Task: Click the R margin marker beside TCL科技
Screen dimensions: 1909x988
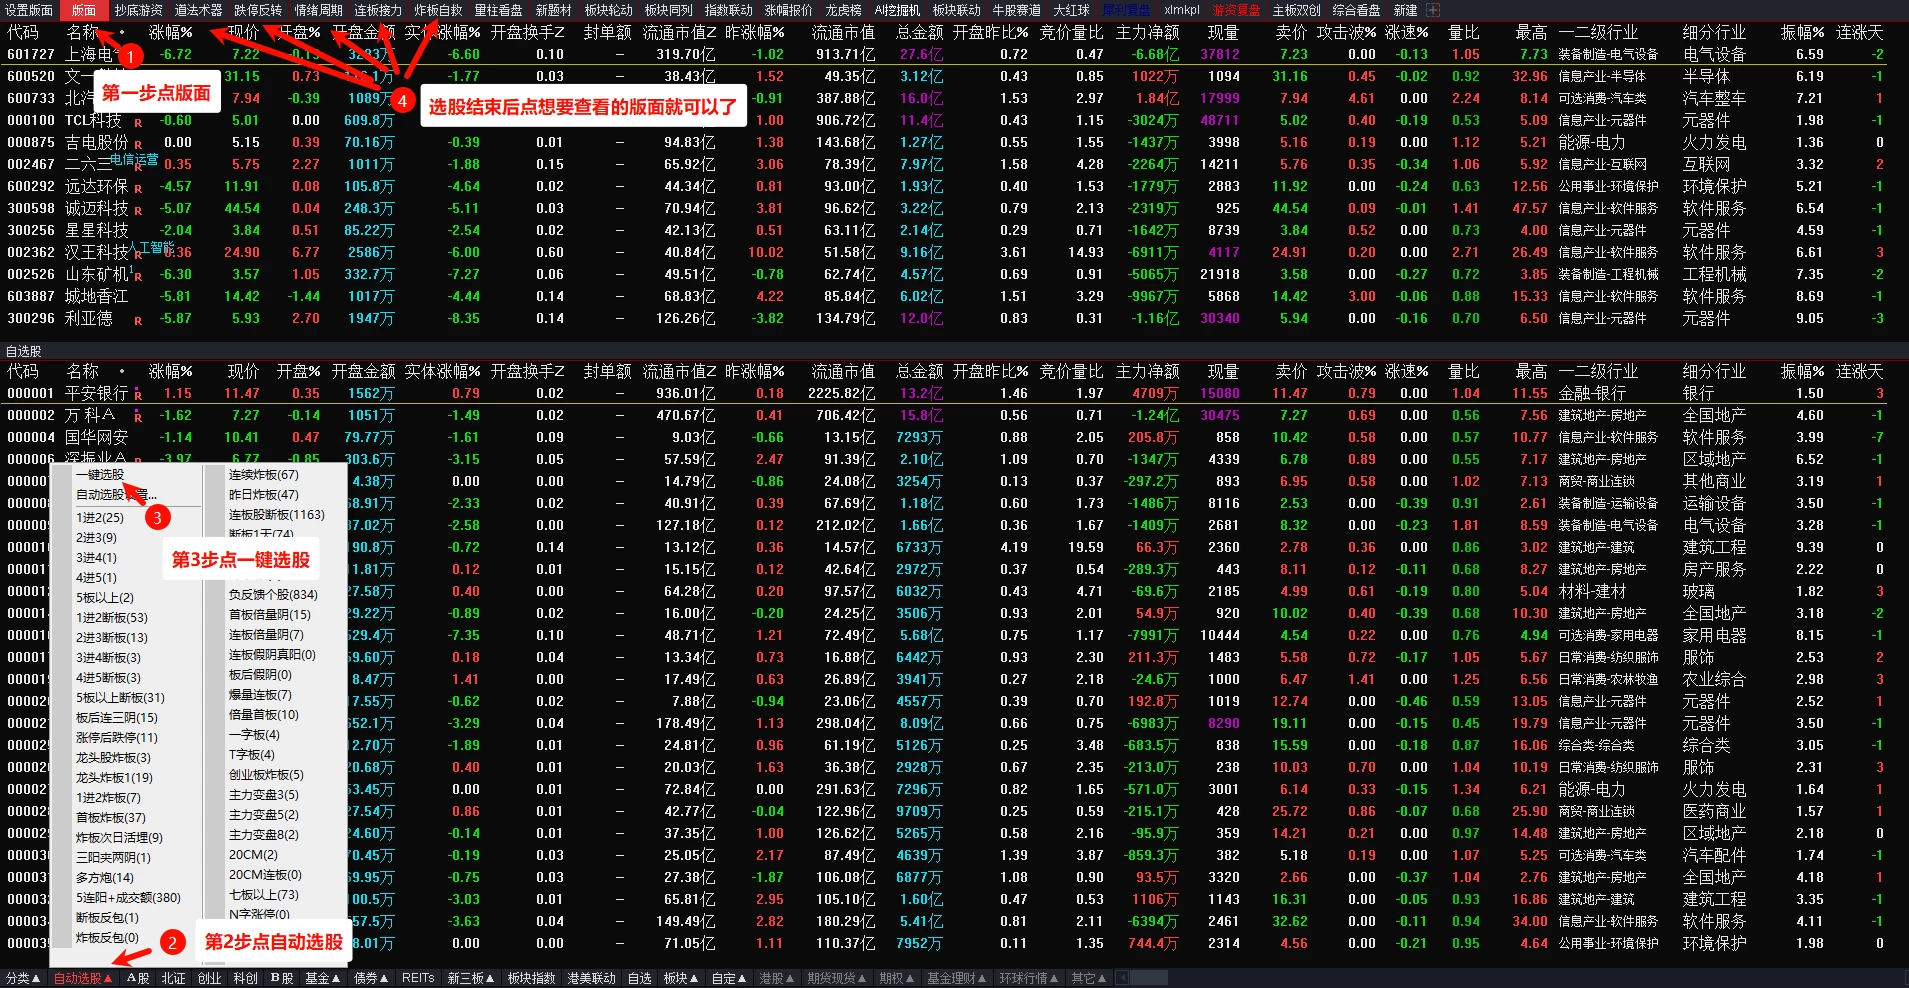Action: coord(138,123)
